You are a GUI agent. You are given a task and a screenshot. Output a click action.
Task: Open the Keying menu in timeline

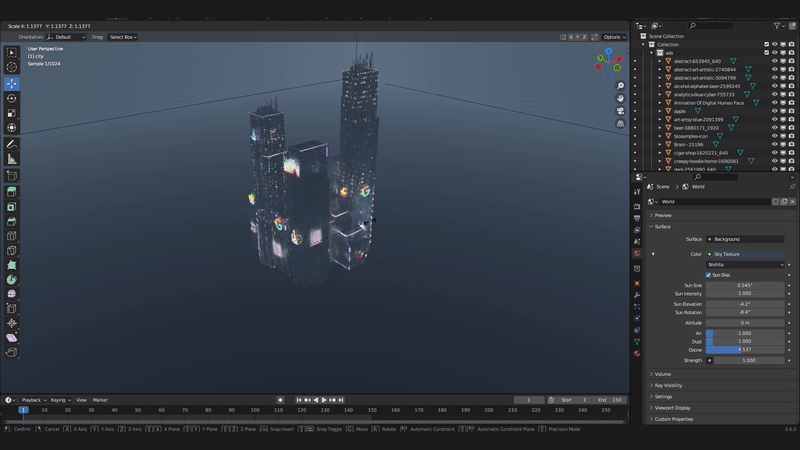coord(60,400)
